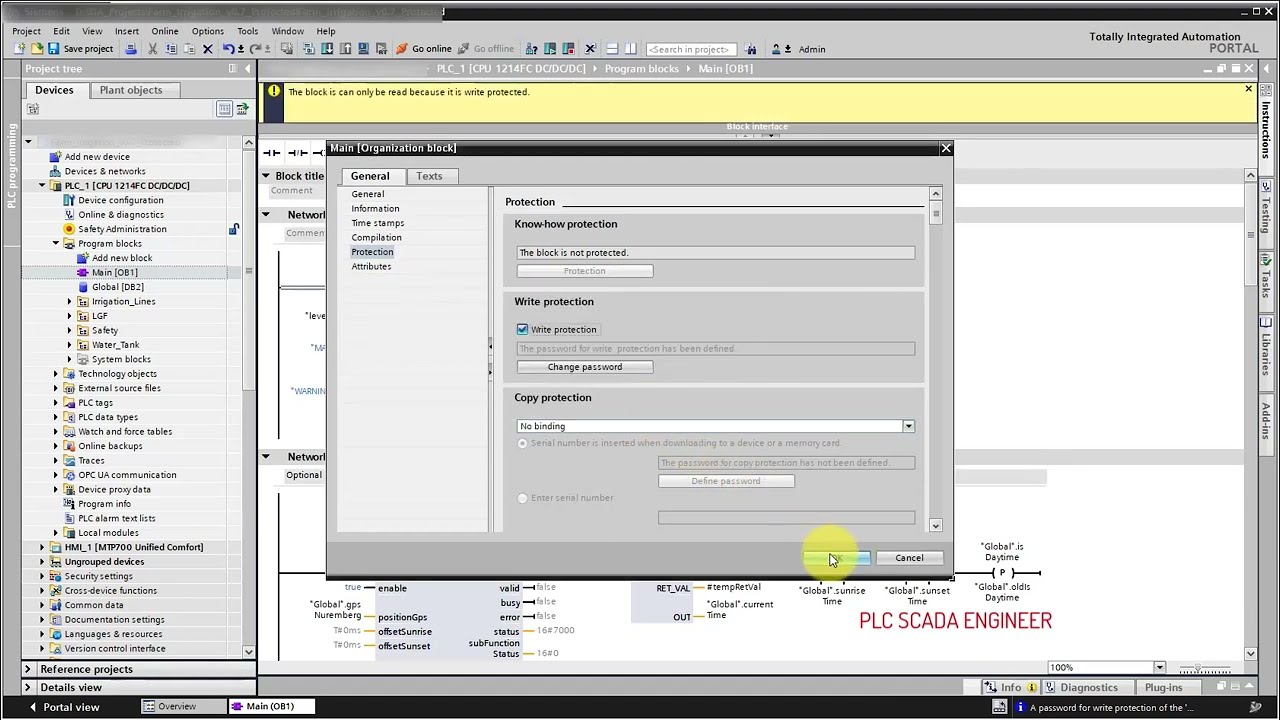Image resolution: width=1280 pixels, height=720 pixels.
Task: Click the Undo arrow icon
Action: [229, 49]
